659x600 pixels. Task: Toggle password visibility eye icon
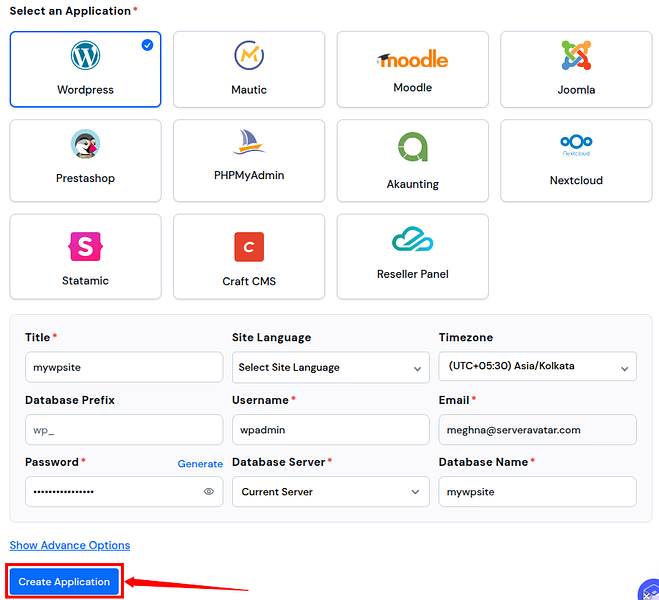pyautogui.click(x=209, y=492)
